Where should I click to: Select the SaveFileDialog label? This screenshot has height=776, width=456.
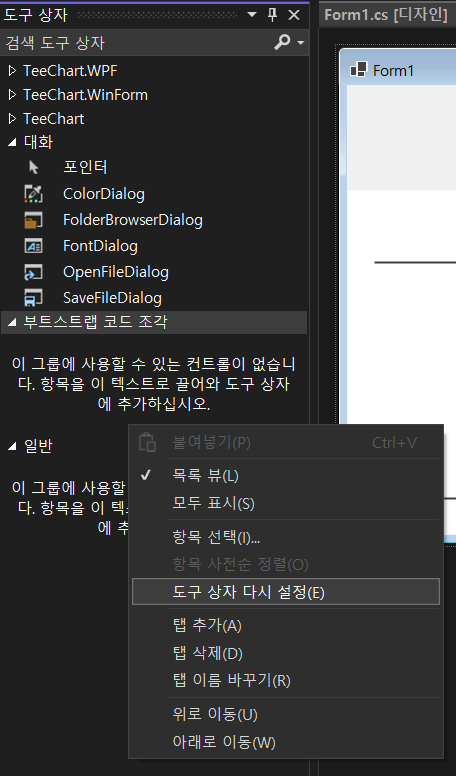point(112,298)
